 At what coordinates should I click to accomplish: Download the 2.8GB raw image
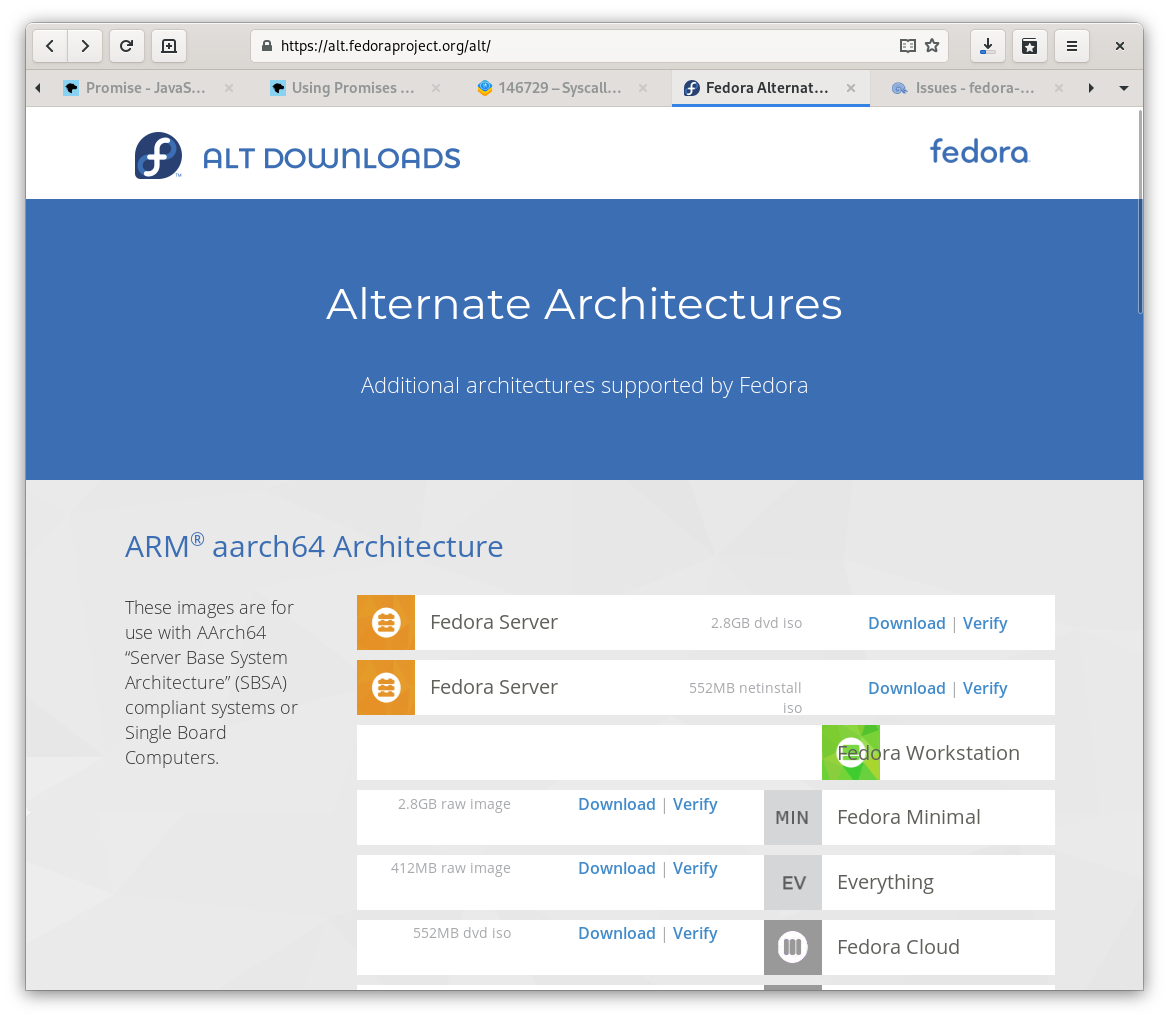pyautogui.click(x=617, y=804)
